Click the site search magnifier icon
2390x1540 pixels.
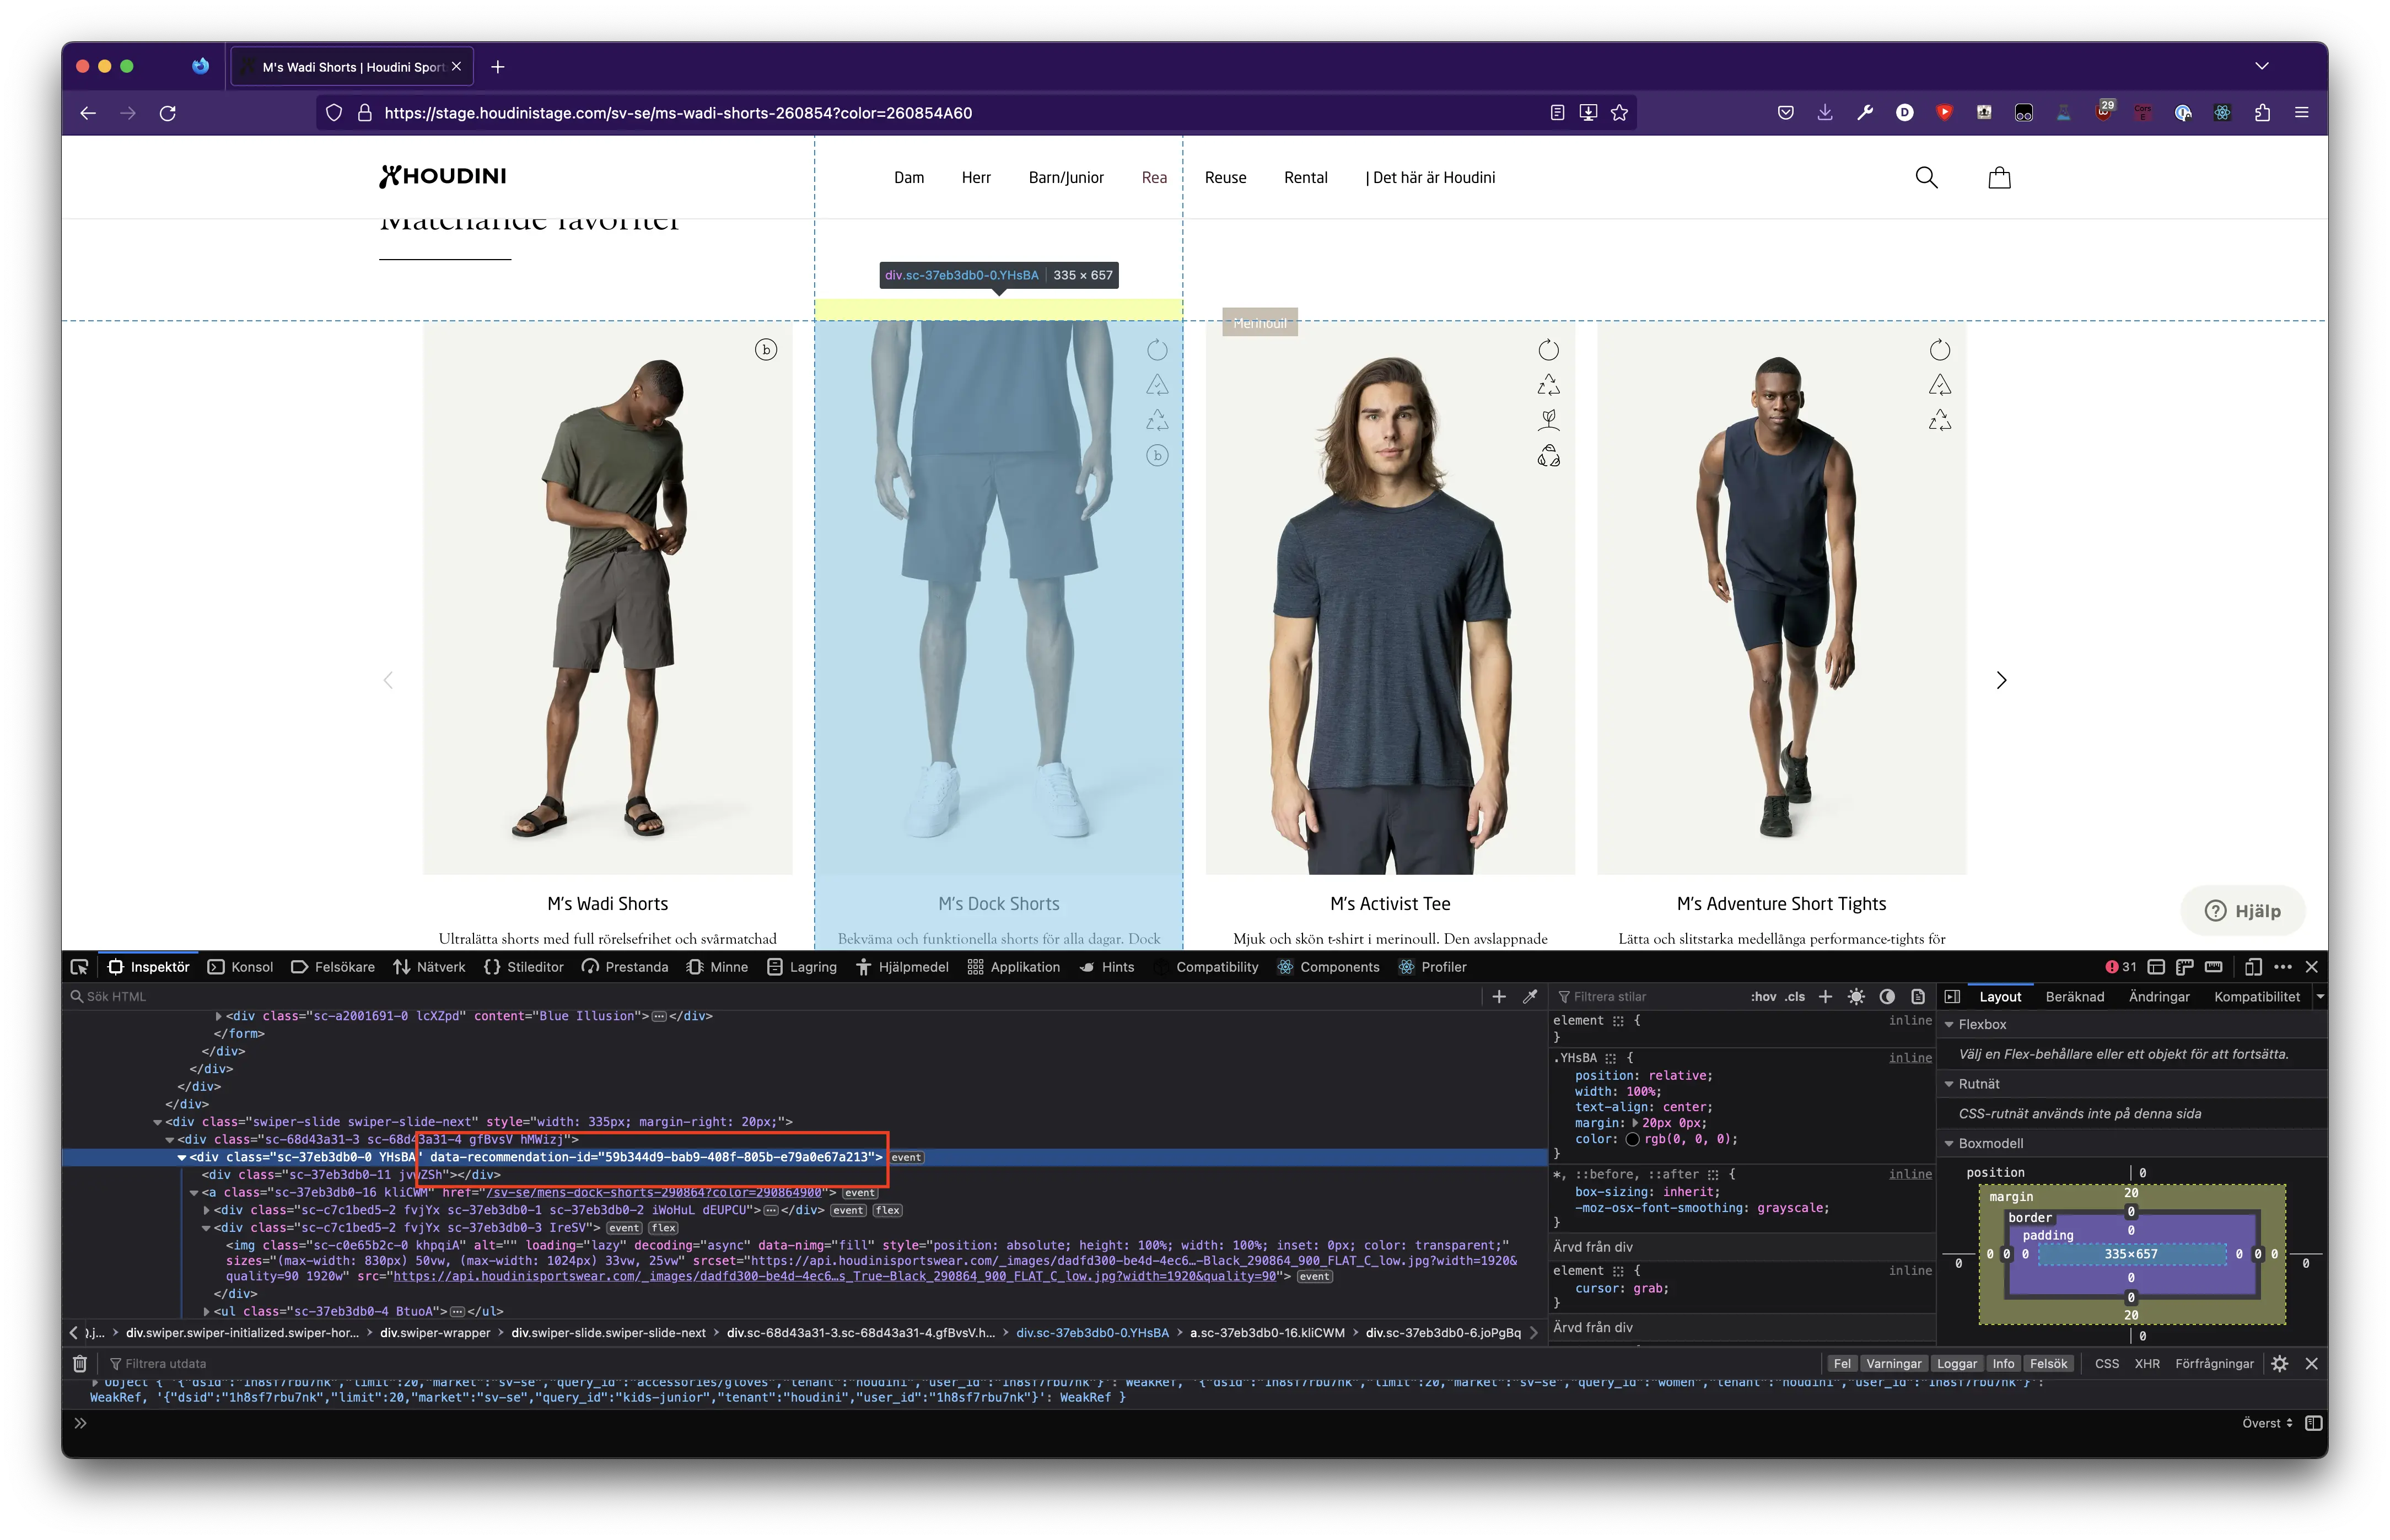tap(1926, 178)
